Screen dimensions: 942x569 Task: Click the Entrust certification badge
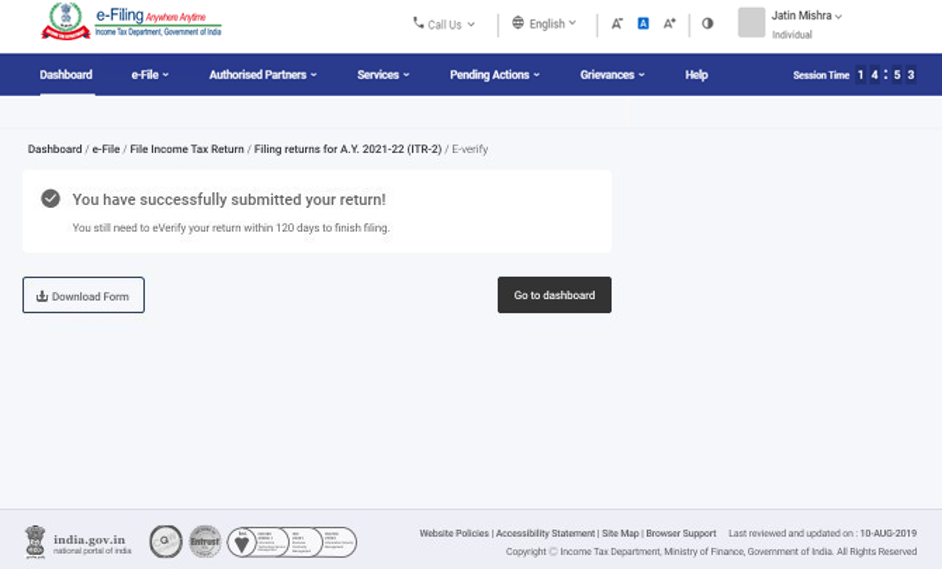coord(205,542)
